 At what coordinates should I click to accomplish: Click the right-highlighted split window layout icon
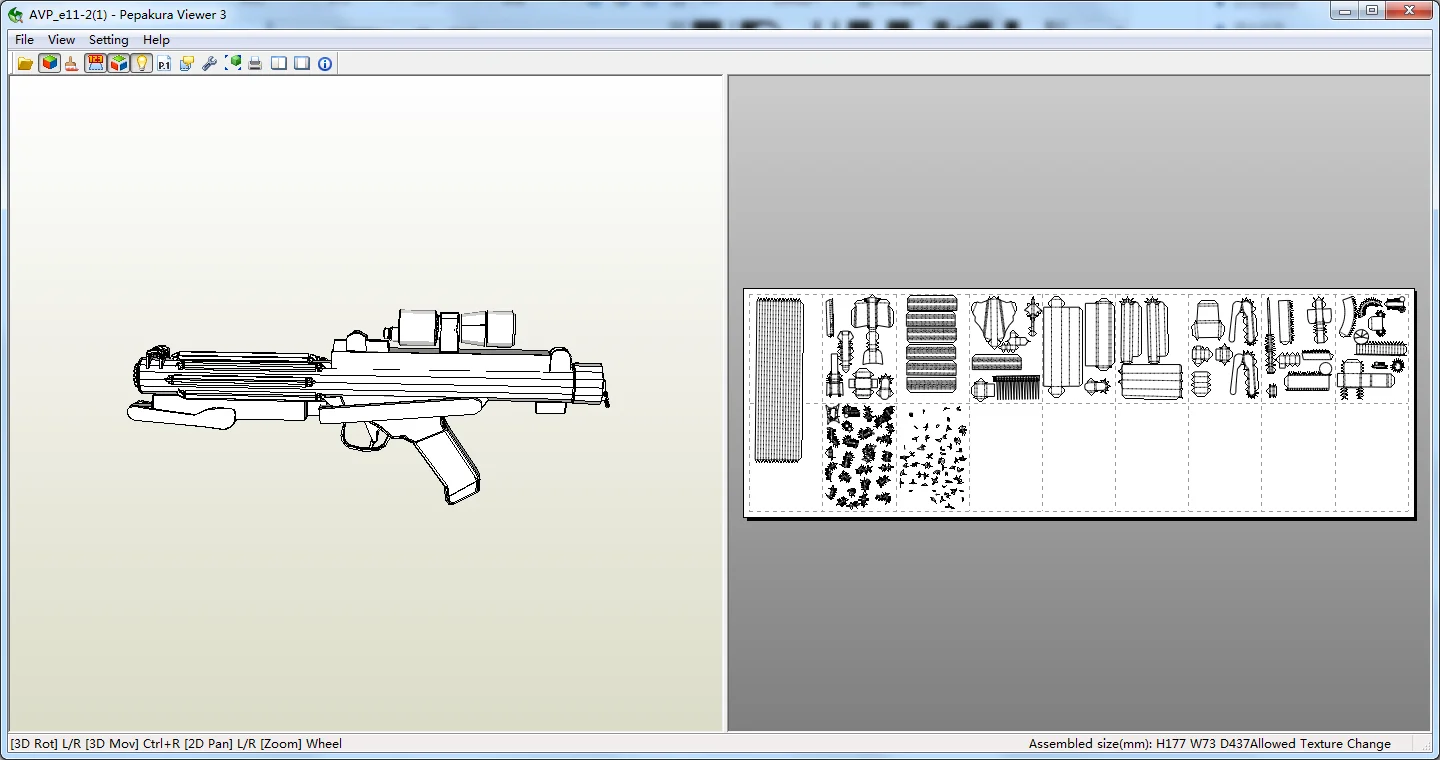302,64
